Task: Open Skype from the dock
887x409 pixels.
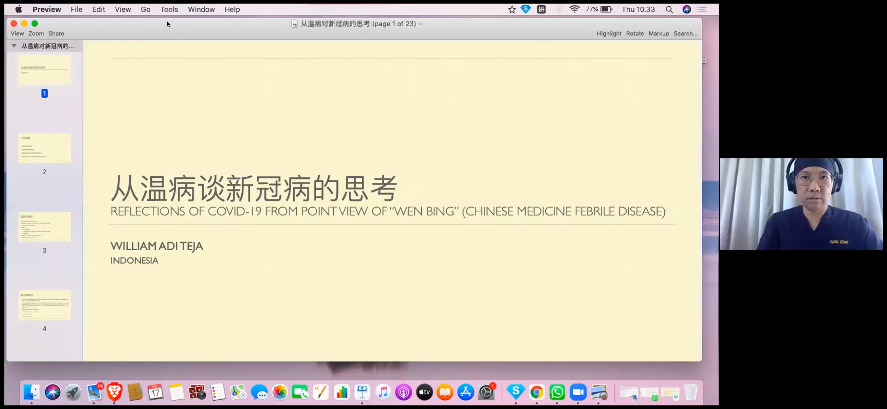Action: tap(515, 392)
